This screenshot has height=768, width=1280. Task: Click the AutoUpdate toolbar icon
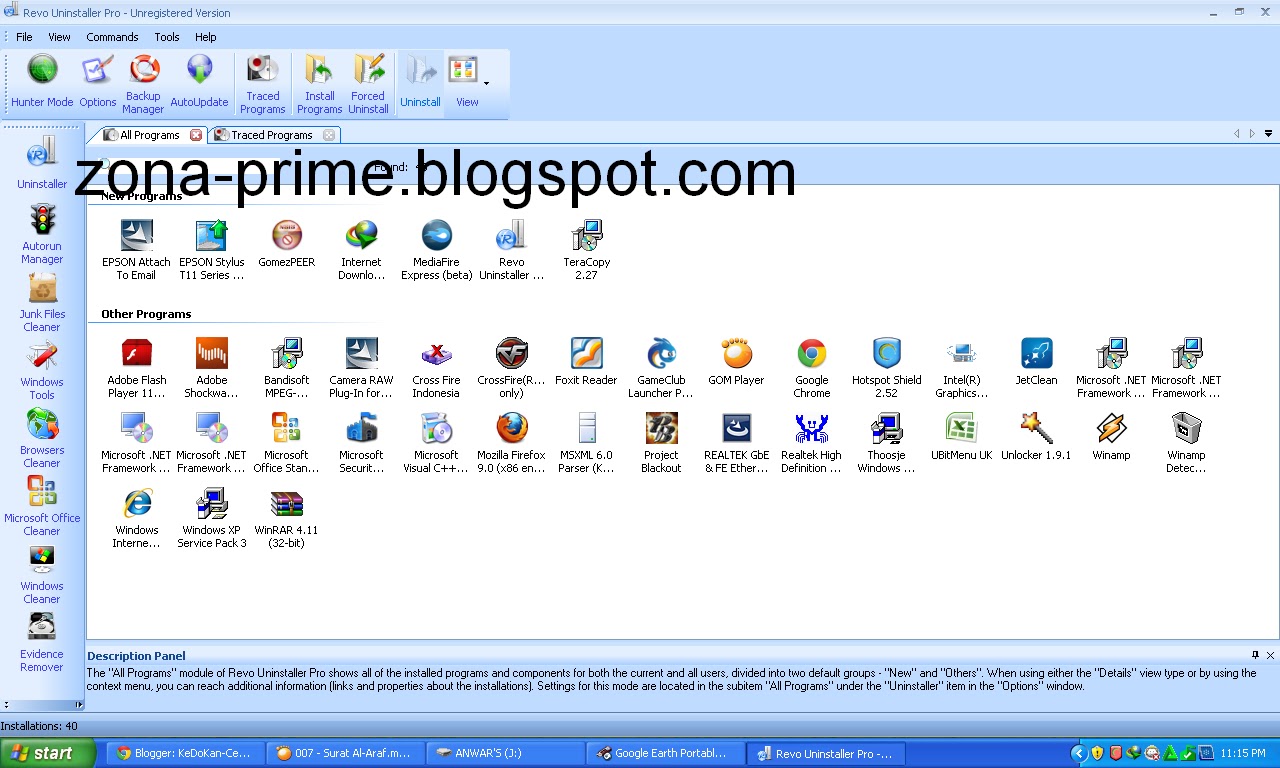pyautogui.click(x=199, y=83)
